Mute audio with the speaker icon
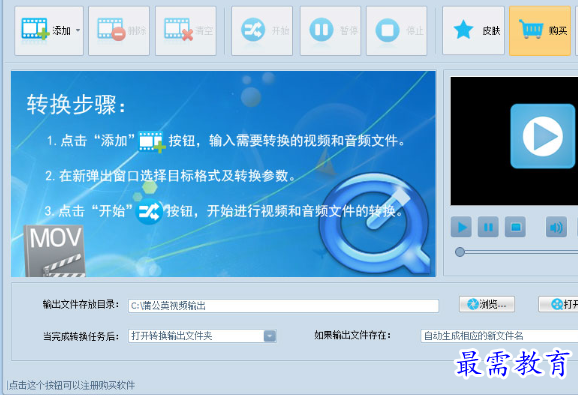The image size is (578, 395). pyautogui.click(x=556, y=227)
